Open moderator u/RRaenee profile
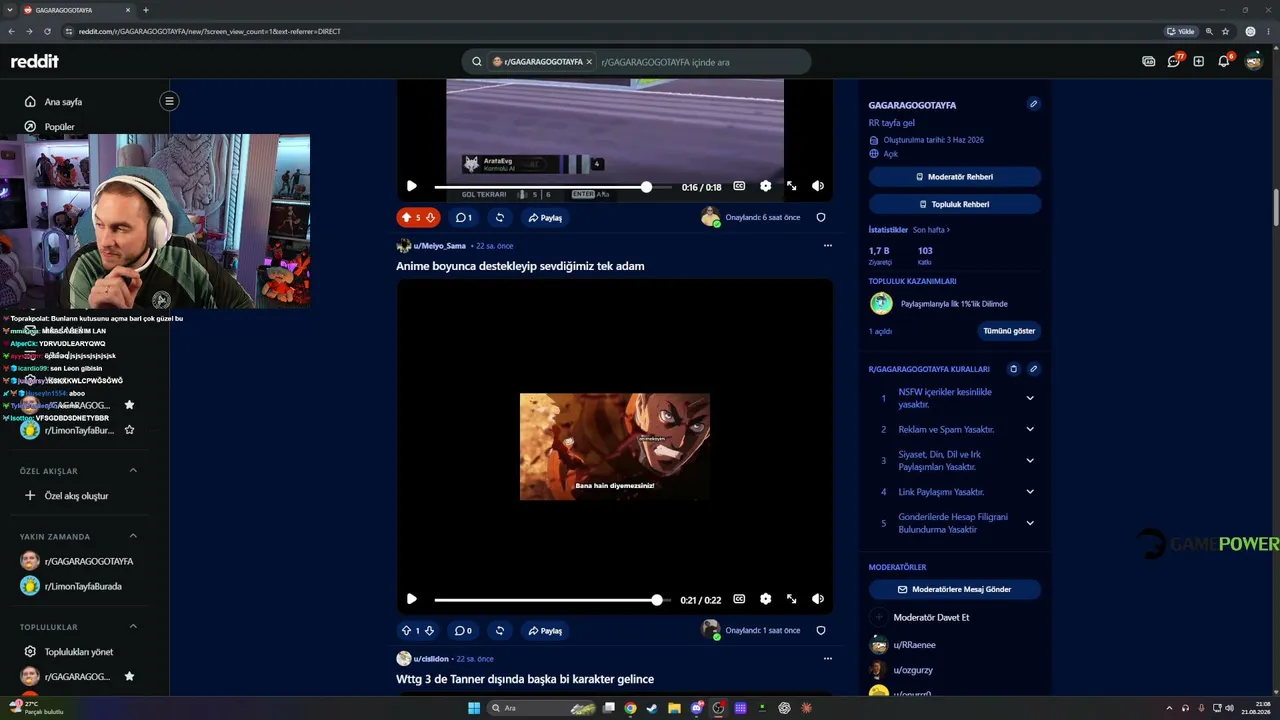This screenshot has width=1280, height=720. click(x=914, y=645)
